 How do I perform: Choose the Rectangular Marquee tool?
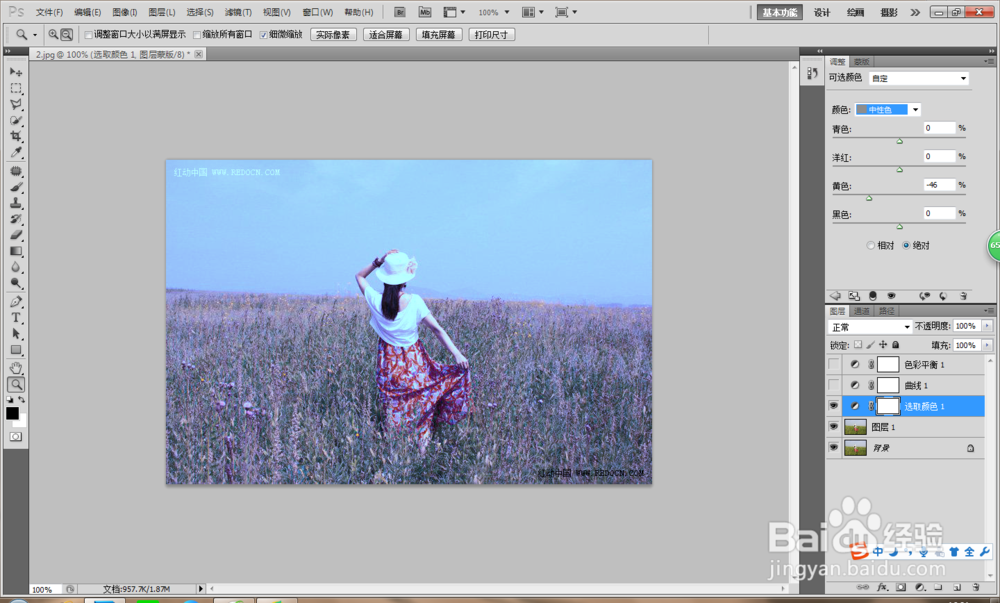16,88
